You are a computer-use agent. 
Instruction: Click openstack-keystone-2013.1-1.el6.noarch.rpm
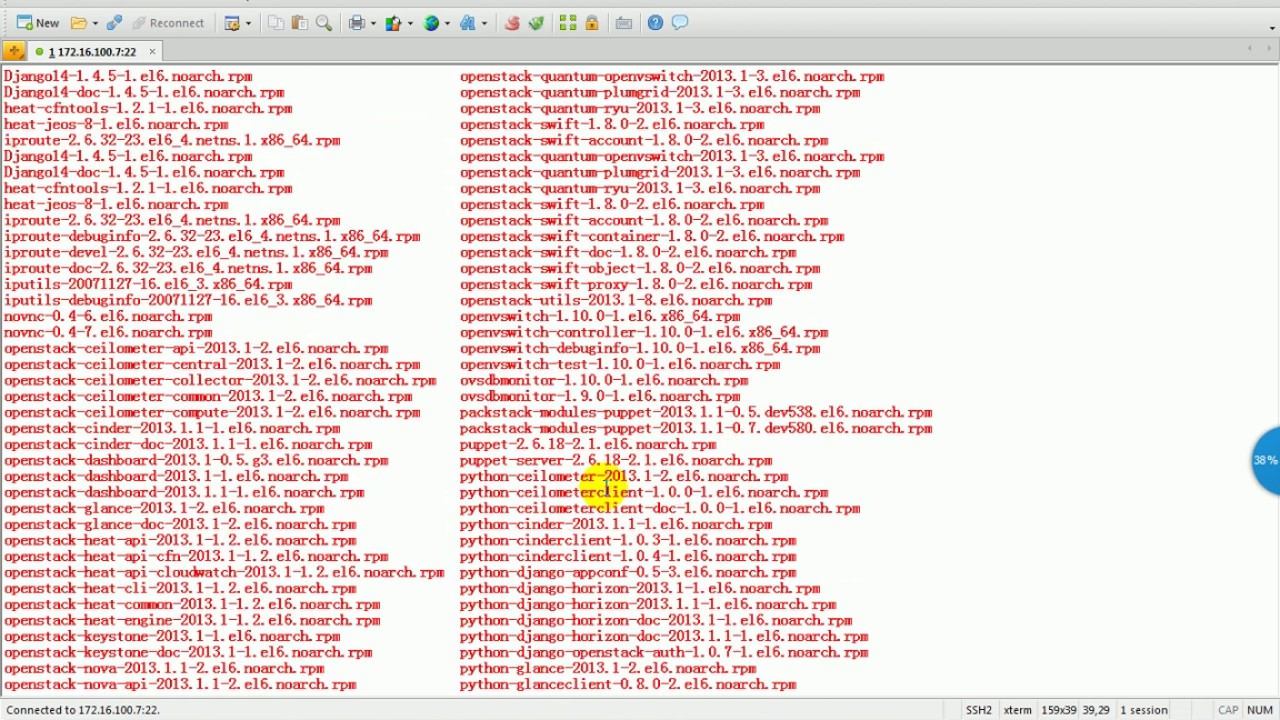(x=172, y=636)
